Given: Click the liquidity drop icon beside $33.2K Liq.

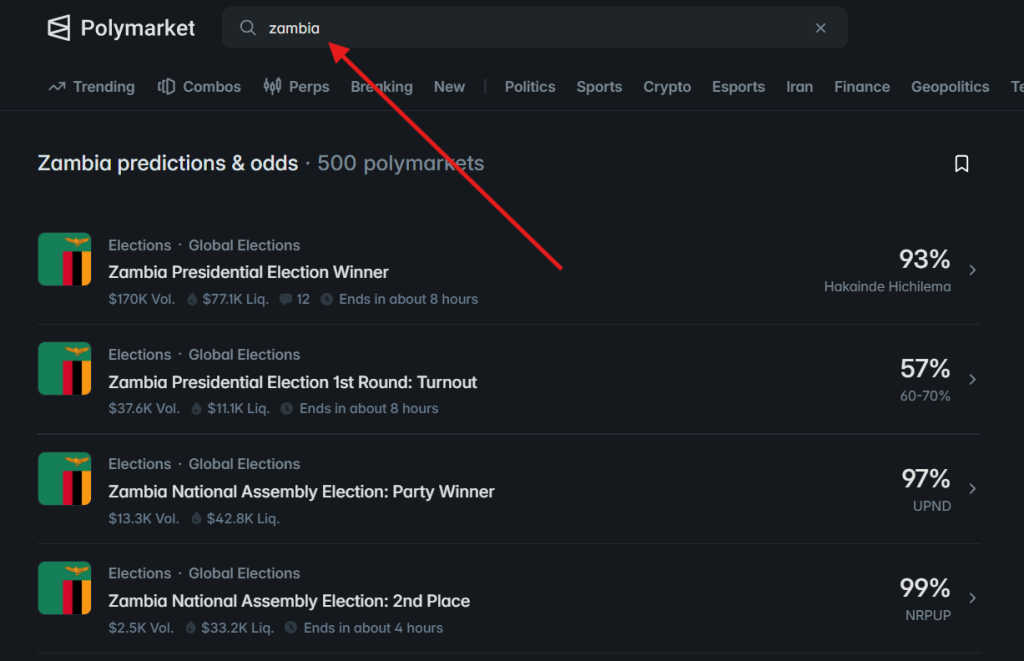Looking at the screenshot, I should pos(191,628).
